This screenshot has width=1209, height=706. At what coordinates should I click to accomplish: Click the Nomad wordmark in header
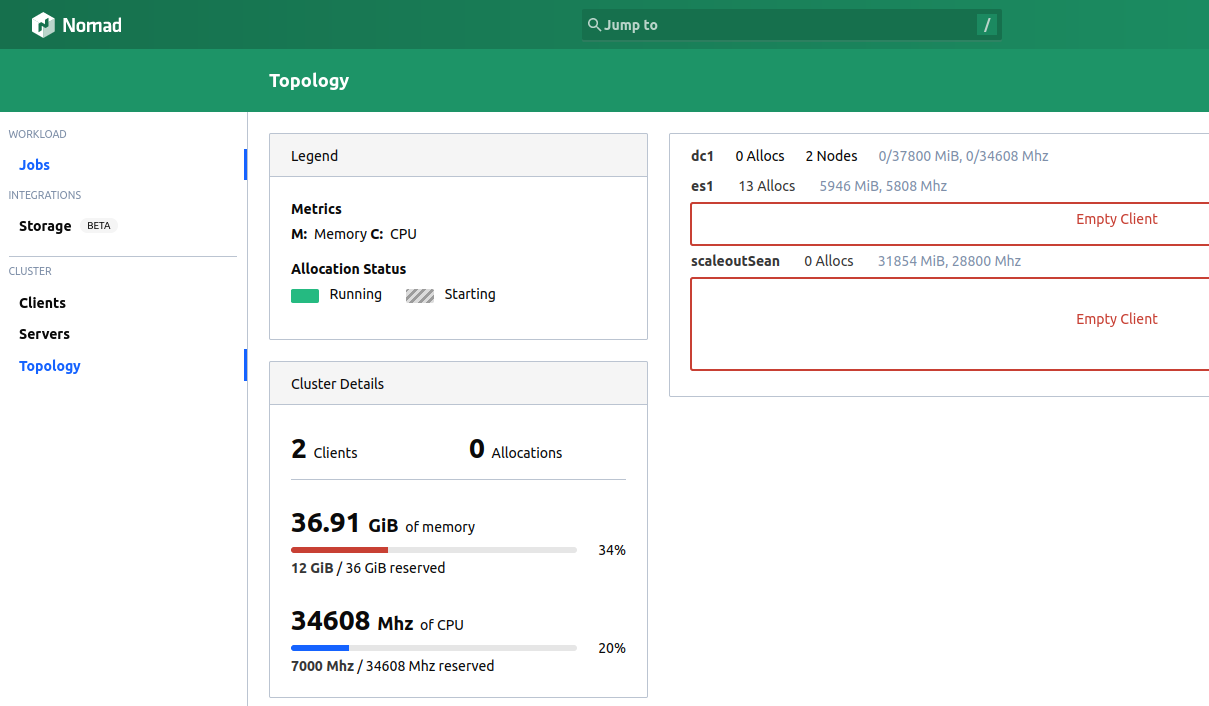click(x=92, y=25)
